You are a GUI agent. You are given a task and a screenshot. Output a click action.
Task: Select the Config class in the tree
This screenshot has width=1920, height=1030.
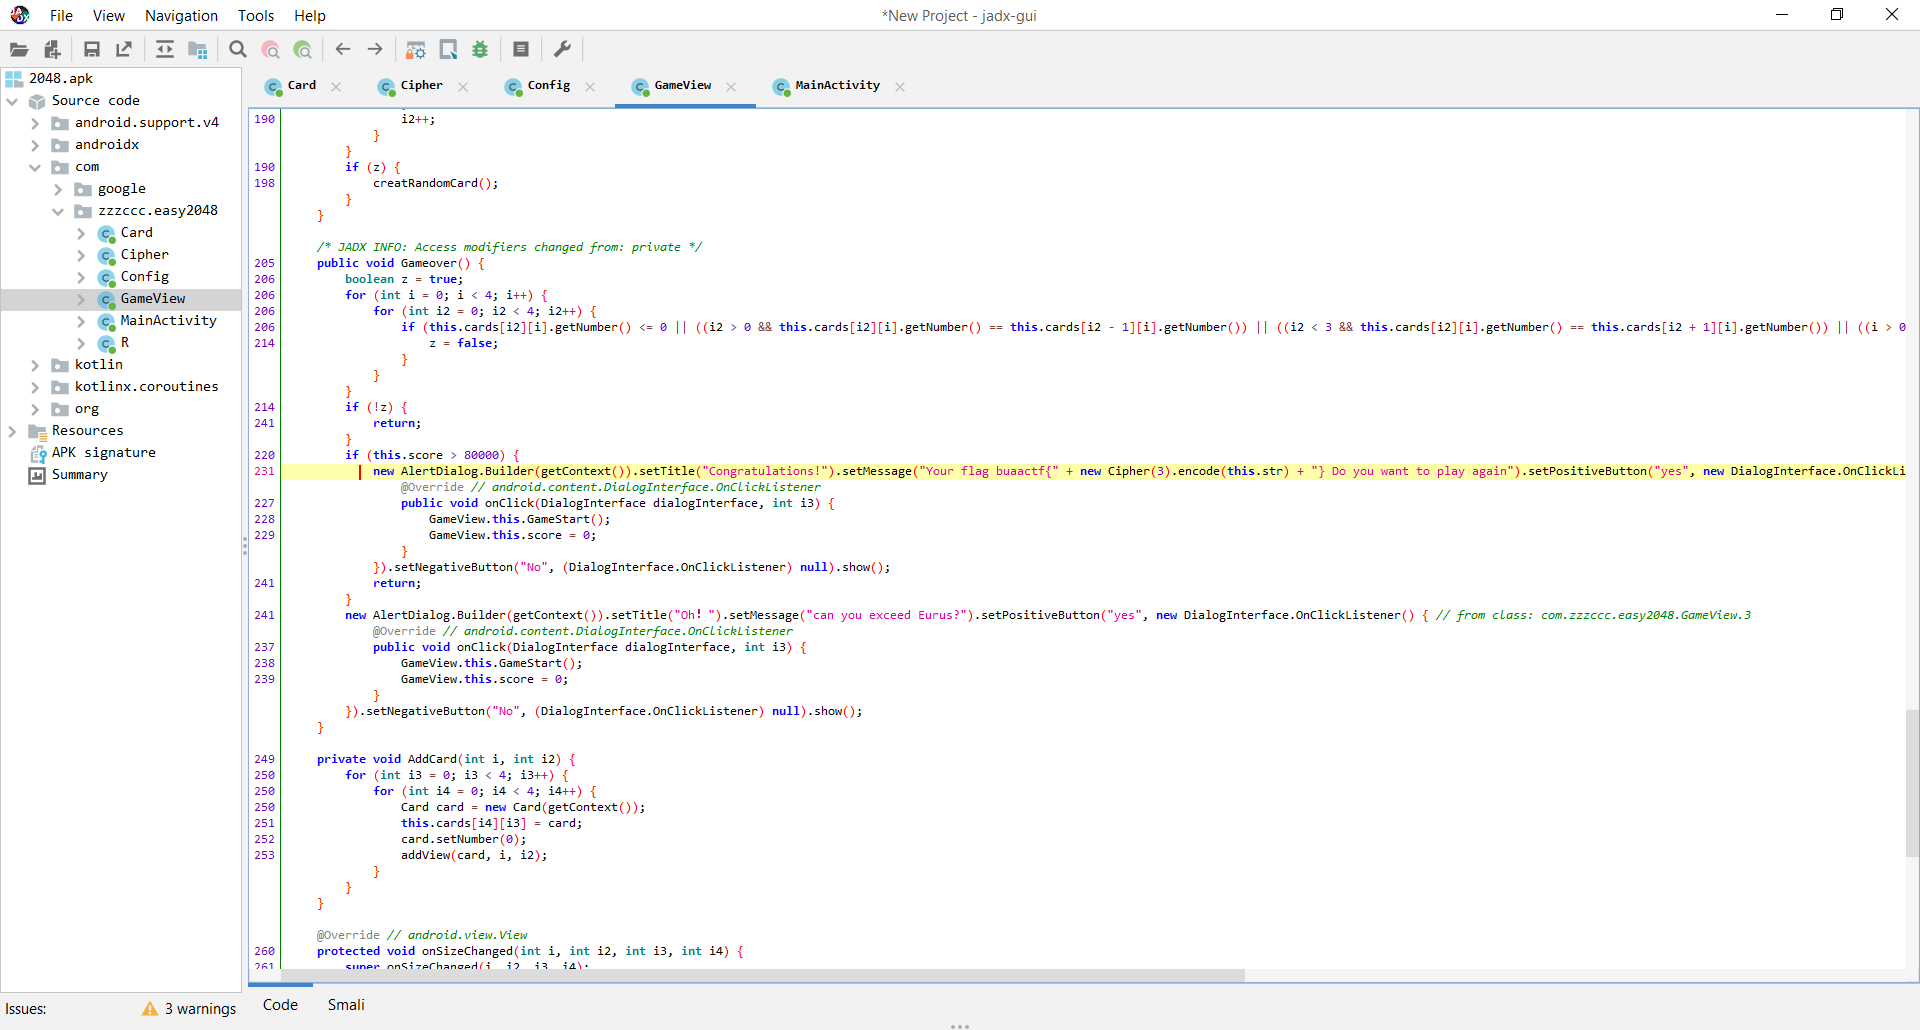click(x=144, y=277)
